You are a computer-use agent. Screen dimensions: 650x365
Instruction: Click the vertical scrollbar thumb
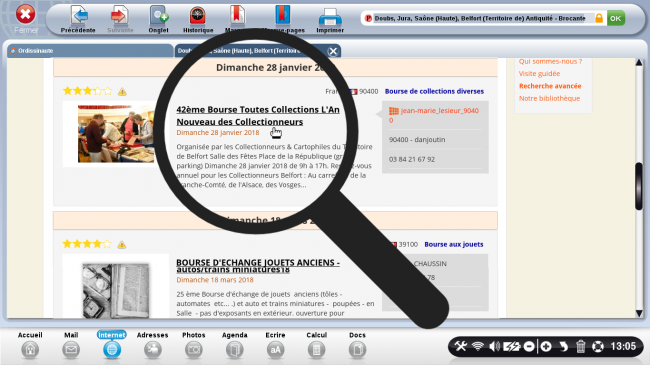639,186
